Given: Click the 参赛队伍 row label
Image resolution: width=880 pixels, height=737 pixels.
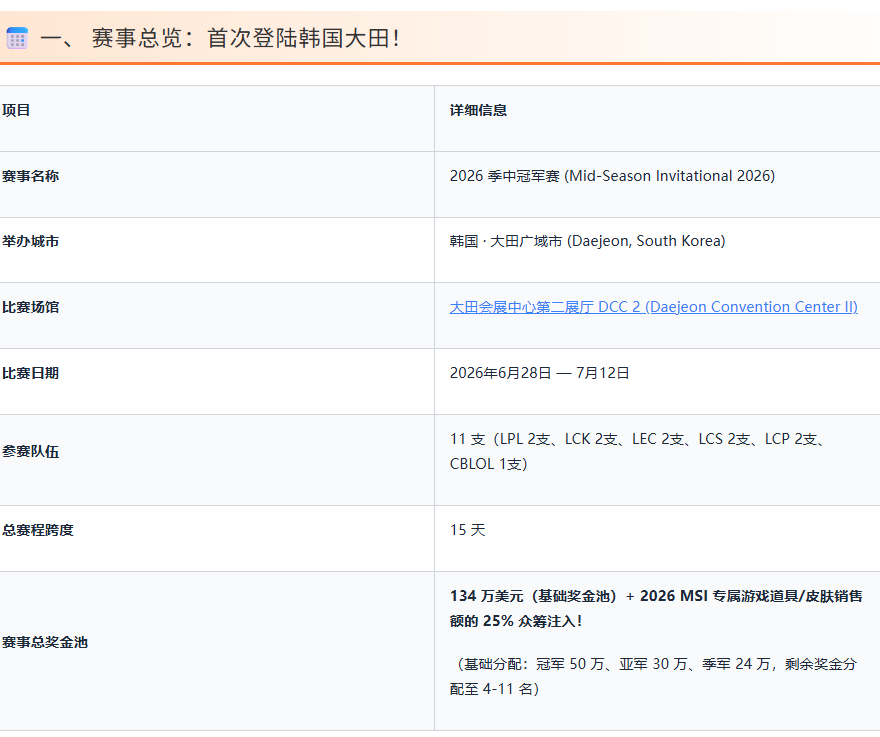Looking at the screenshot, I should coord(30,451).
